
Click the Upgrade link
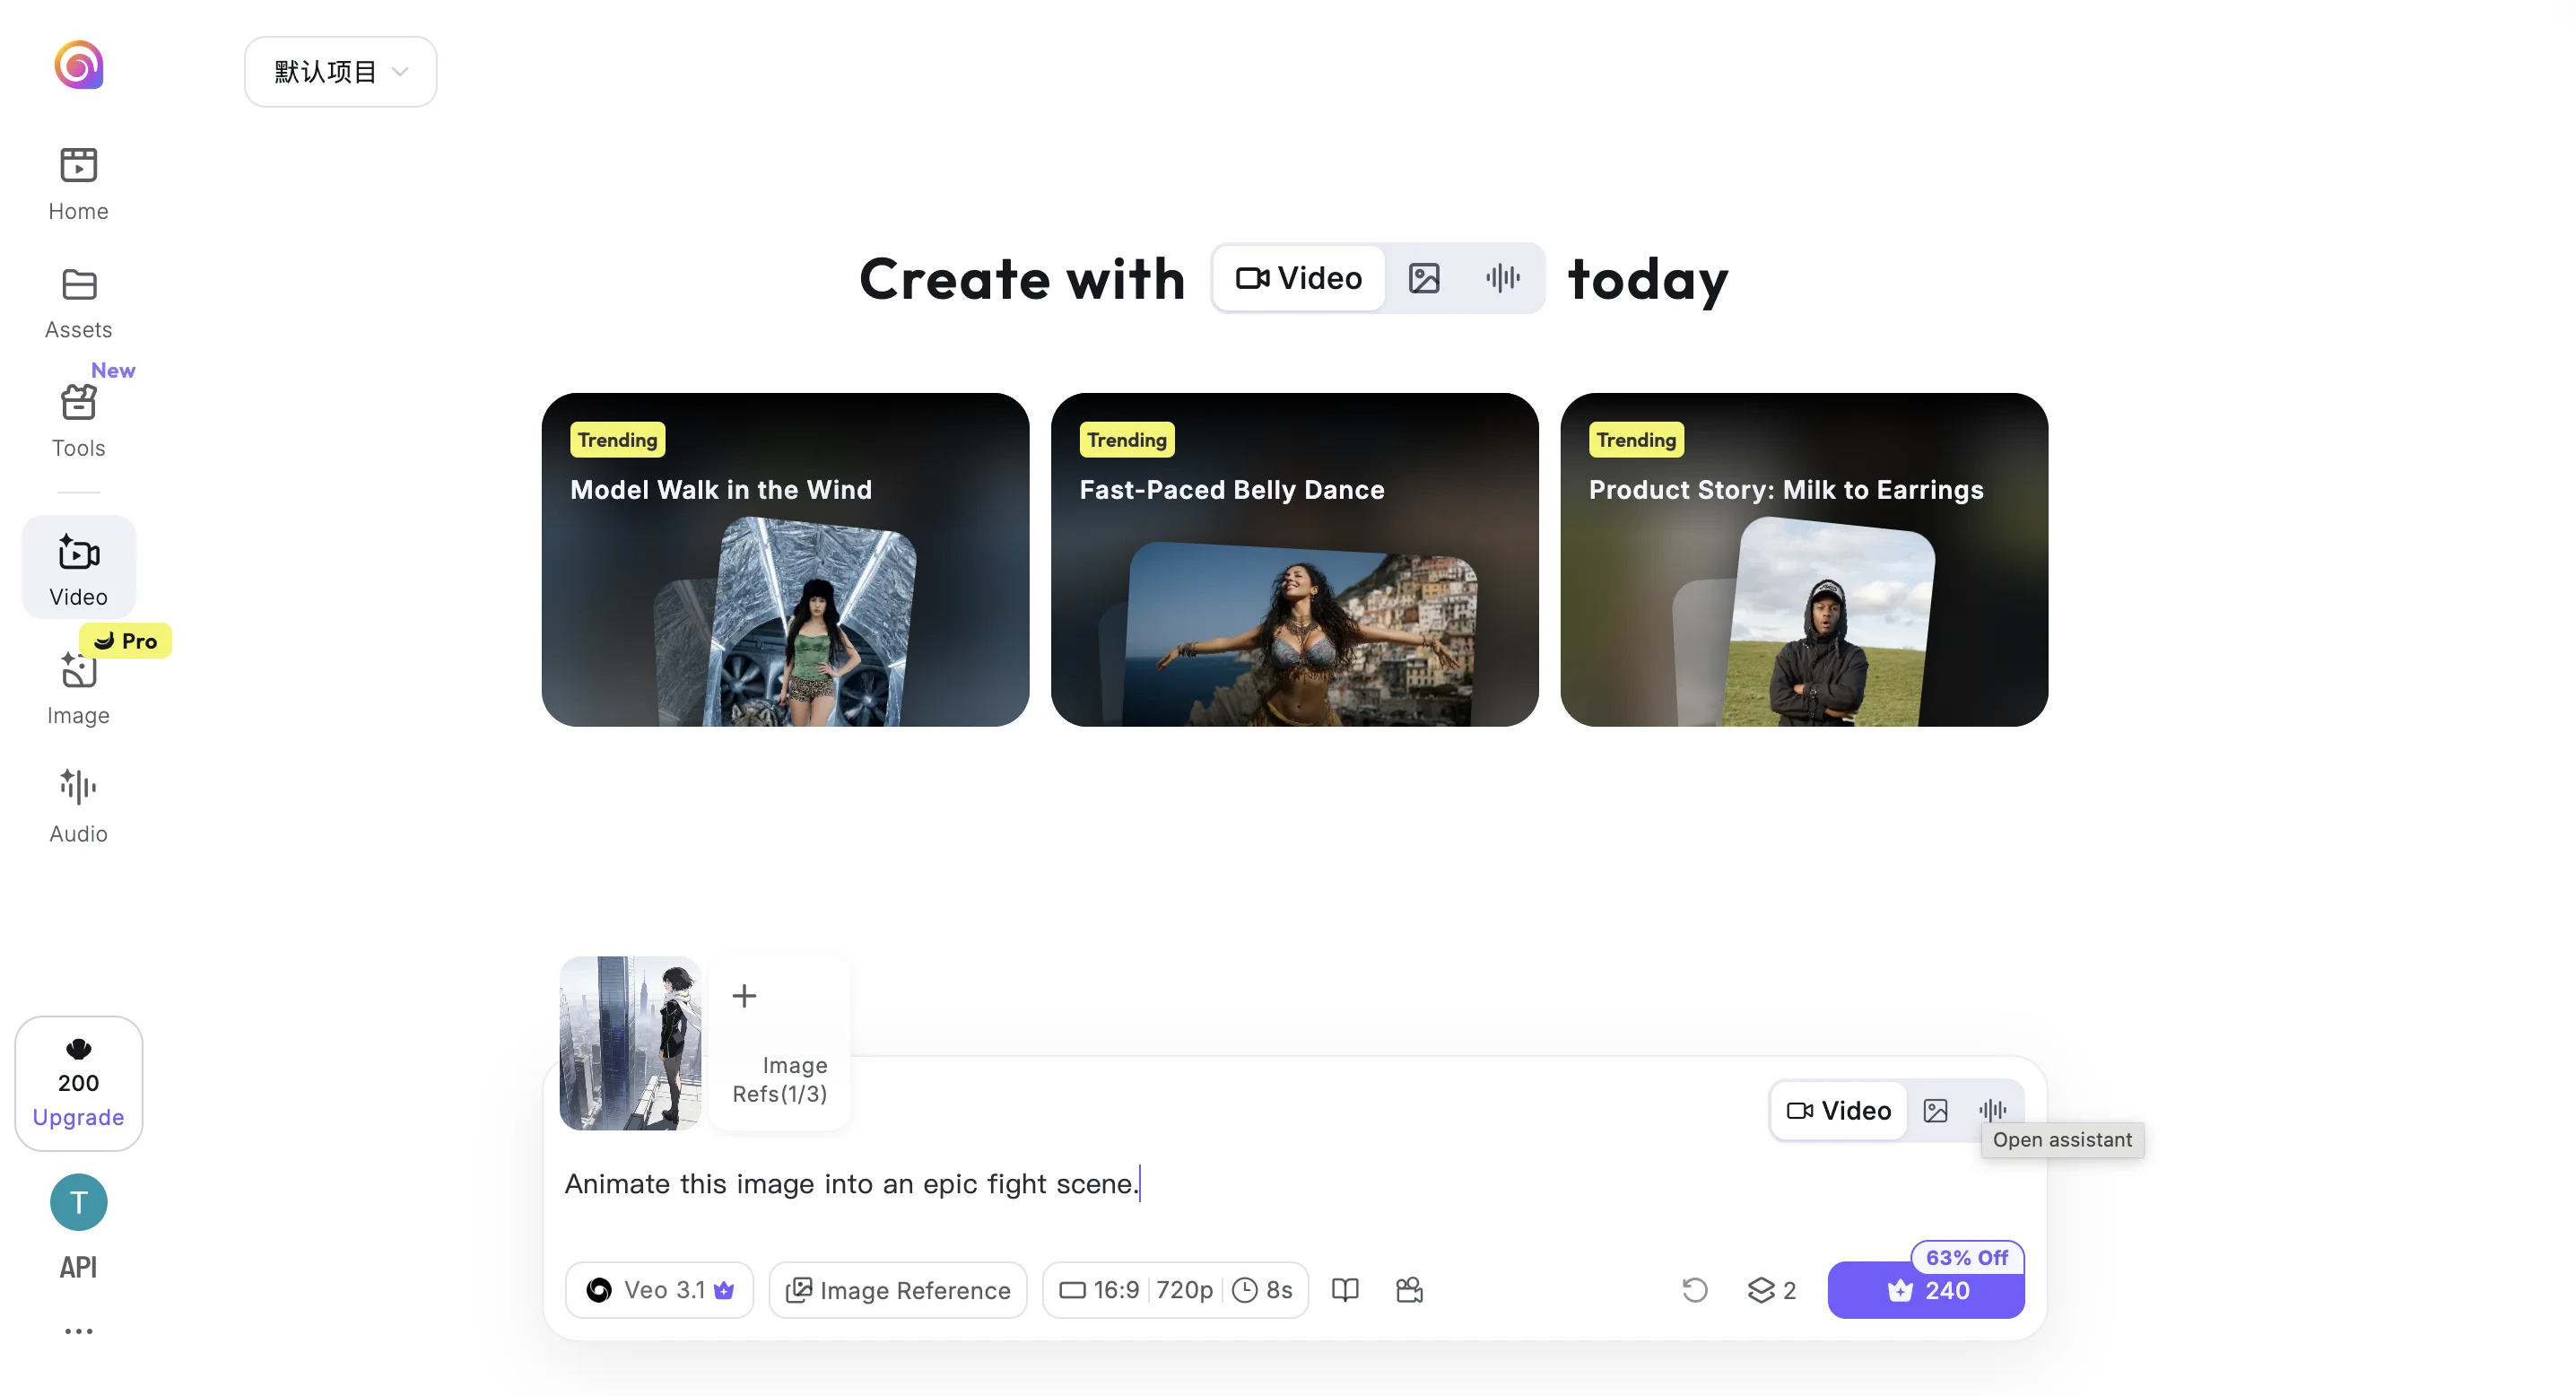coord(78,1117)
